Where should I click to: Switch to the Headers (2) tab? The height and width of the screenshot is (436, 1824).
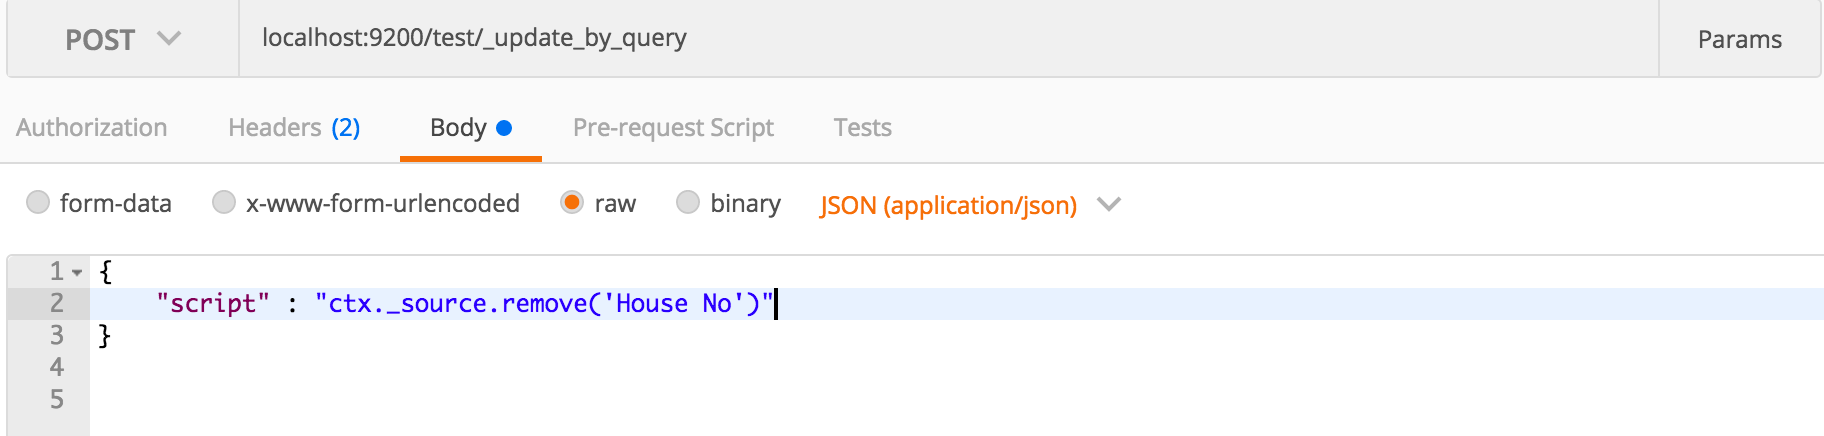(294, 128)
